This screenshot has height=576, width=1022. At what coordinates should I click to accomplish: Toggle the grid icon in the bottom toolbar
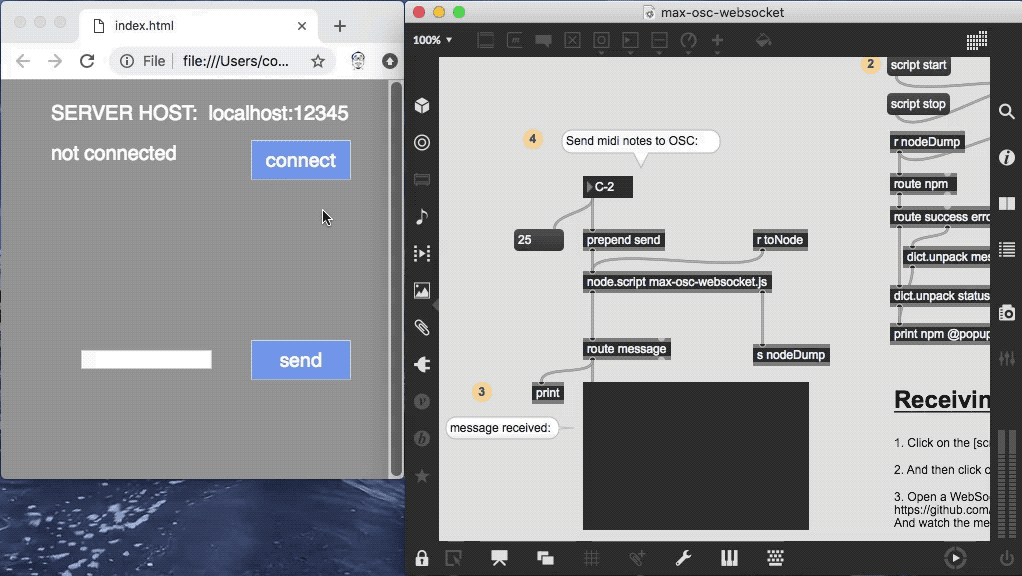pos(591,558)
